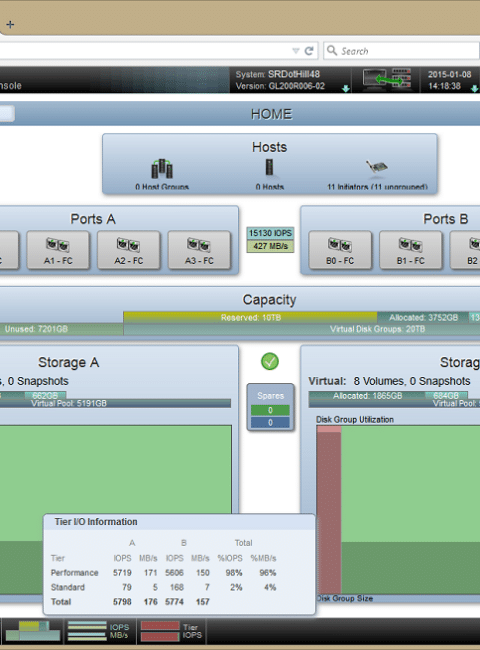
Task: Click the 427 MB/s indicator
Action: pos(270,246)
